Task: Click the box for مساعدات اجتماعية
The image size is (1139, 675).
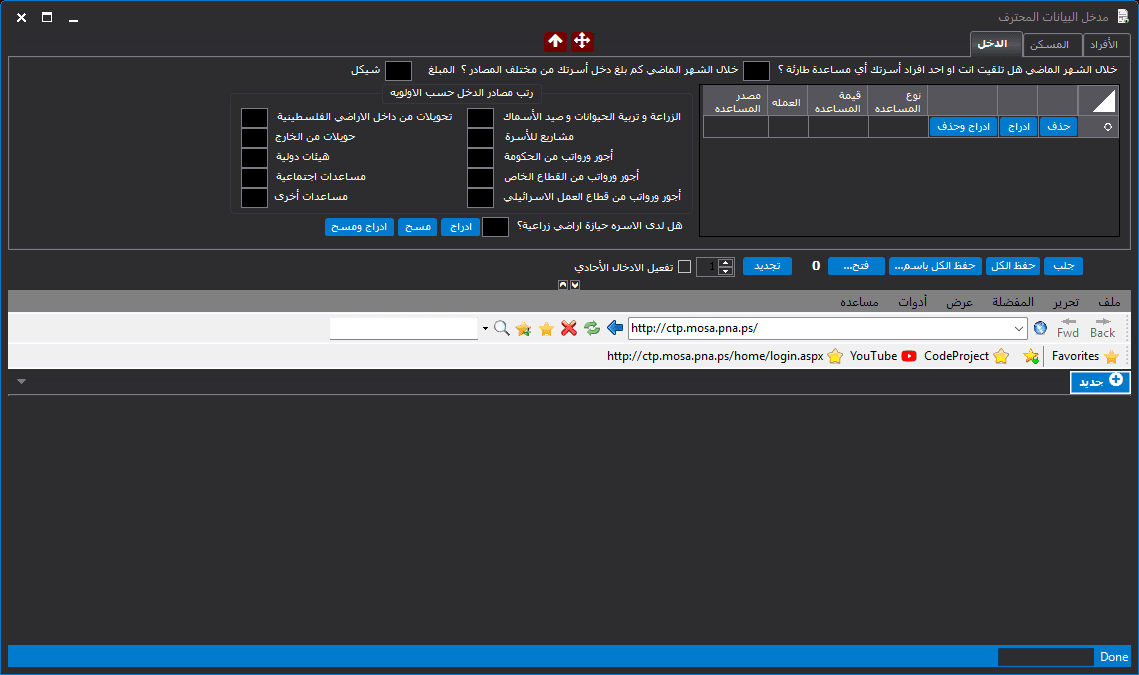Action: [x=254, y=177]
